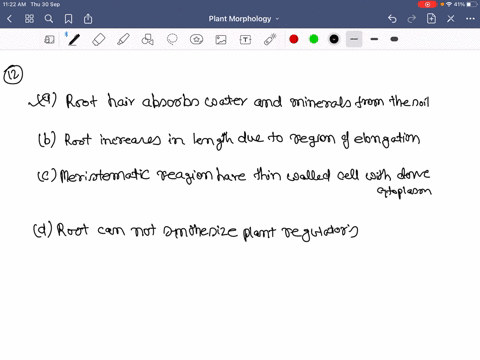Screen dimensions: 480x360
Task: Open search with the magnifier icon
Action: 49,19
